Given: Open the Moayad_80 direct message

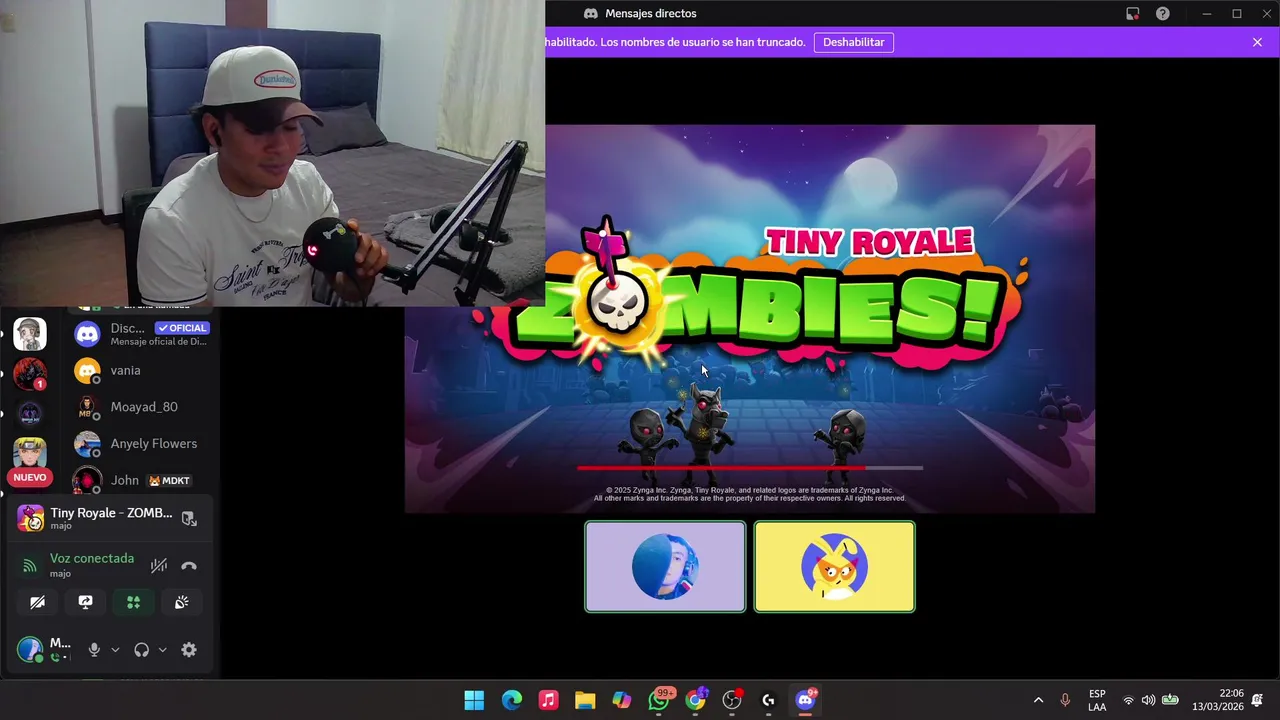Looking at the screenshot, I should pyautogui.click(x=140, y=407).
